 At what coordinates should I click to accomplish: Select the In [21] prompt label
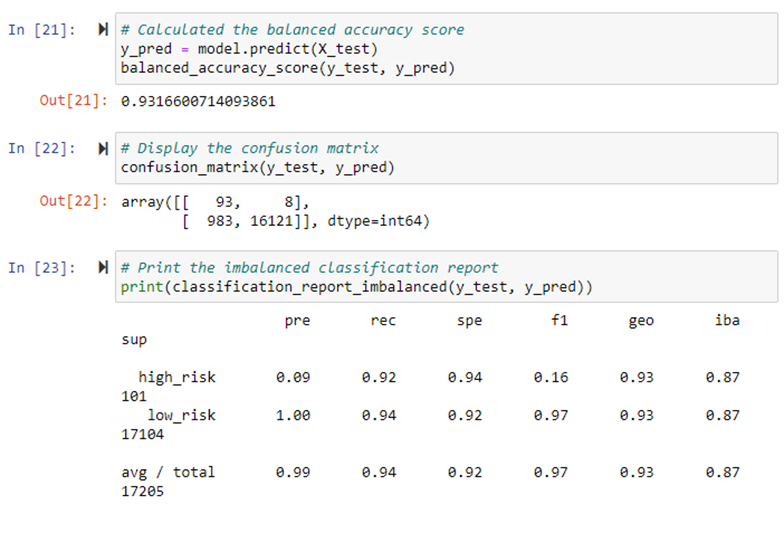(42, 30)
